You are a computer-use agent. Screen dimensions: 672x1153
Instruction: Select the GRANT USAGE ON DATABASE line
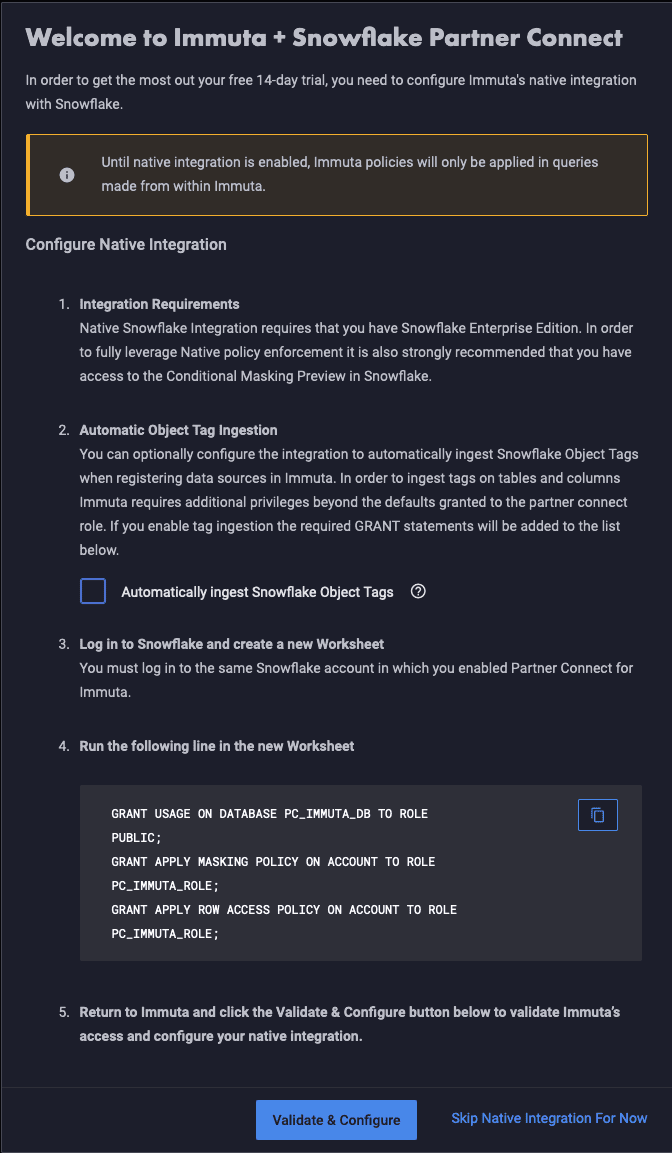[x=270, y=827]
